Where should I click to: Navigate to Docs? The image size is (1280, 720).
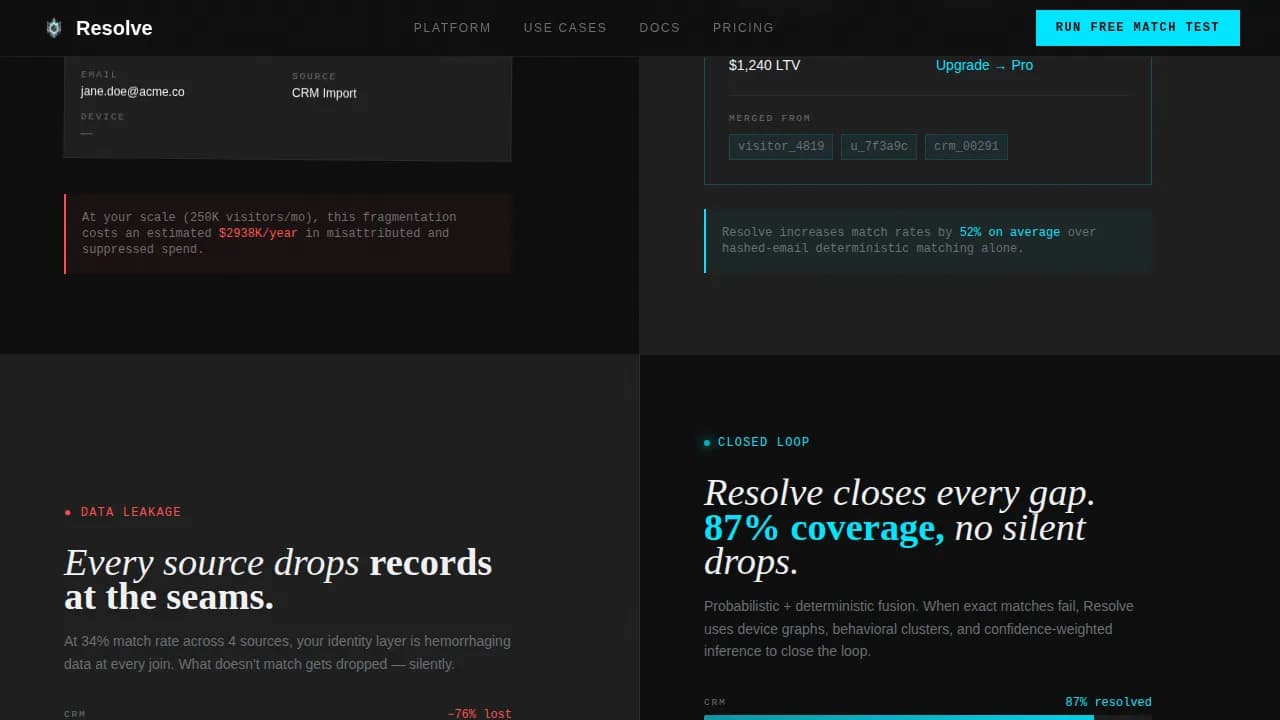coord(660,28)
